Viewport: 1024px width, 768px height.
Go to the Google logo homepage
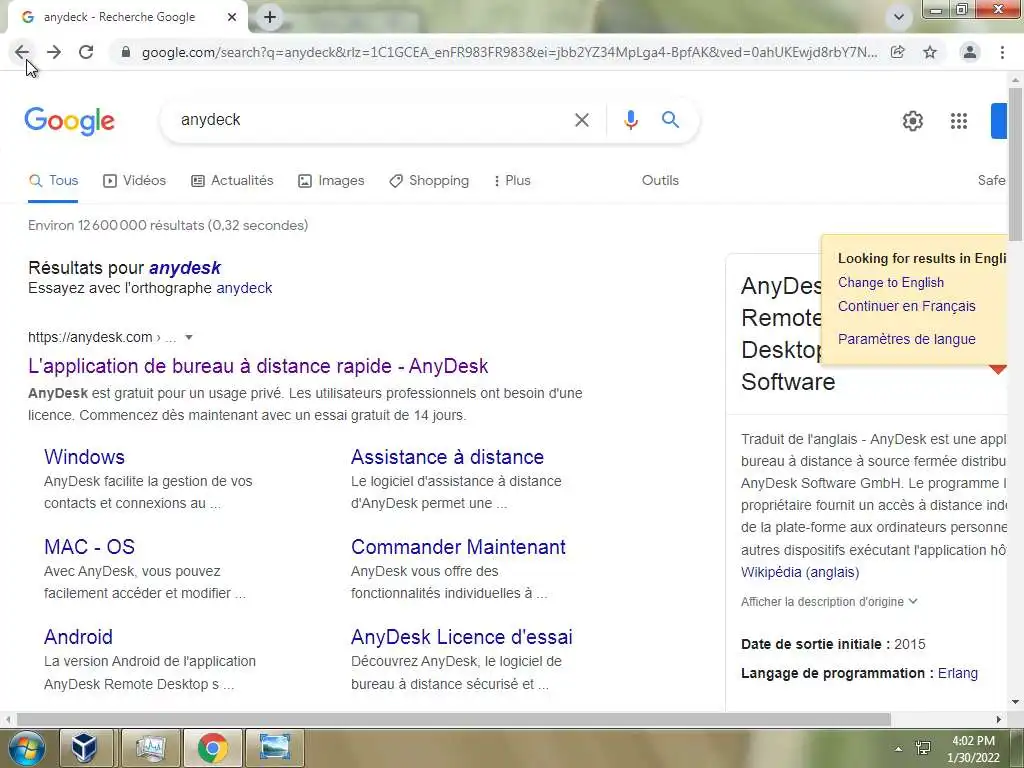coord(70,121)
